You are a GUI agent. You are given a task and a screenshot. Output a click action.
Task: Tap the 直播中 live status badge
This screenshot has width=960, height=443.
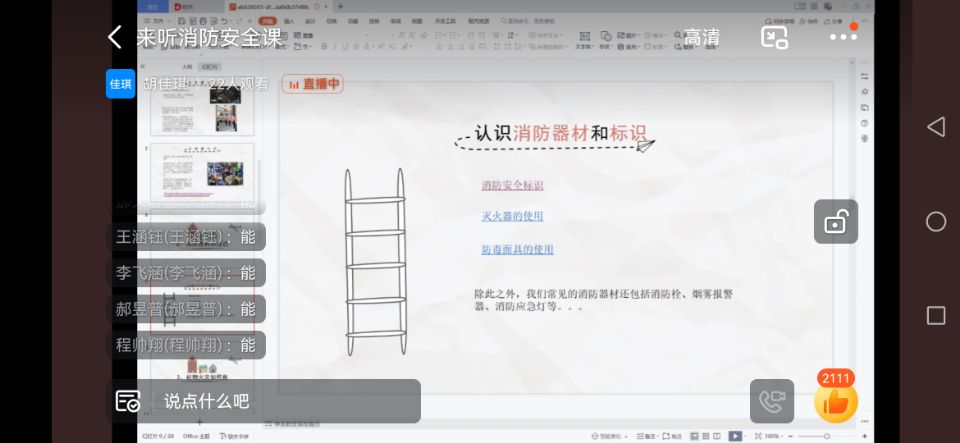[x=312, y=85]
